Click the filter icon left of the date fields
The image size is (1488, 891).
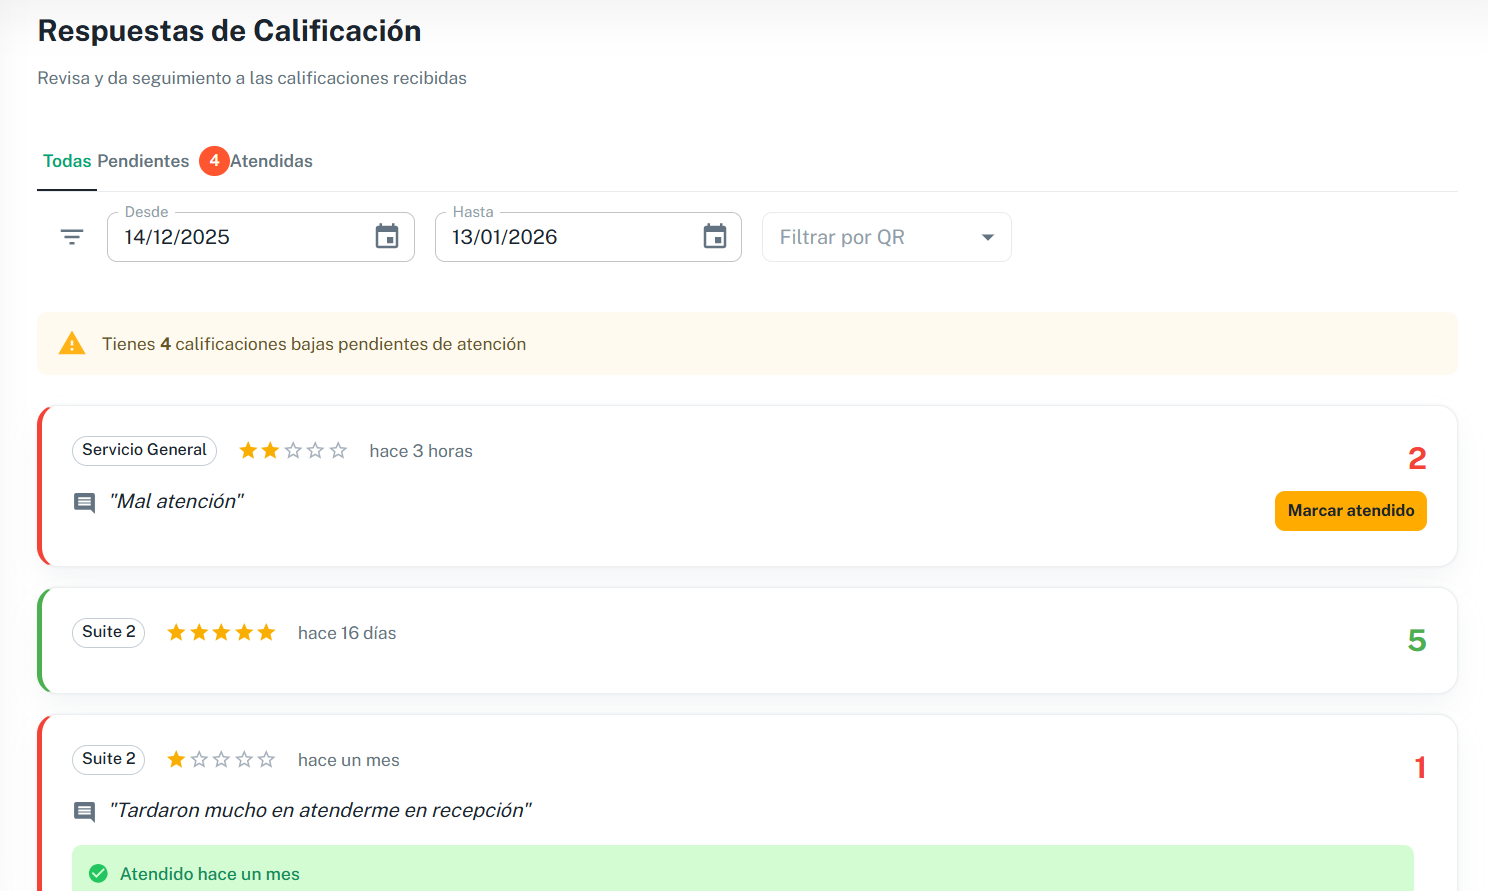point(71,236)
